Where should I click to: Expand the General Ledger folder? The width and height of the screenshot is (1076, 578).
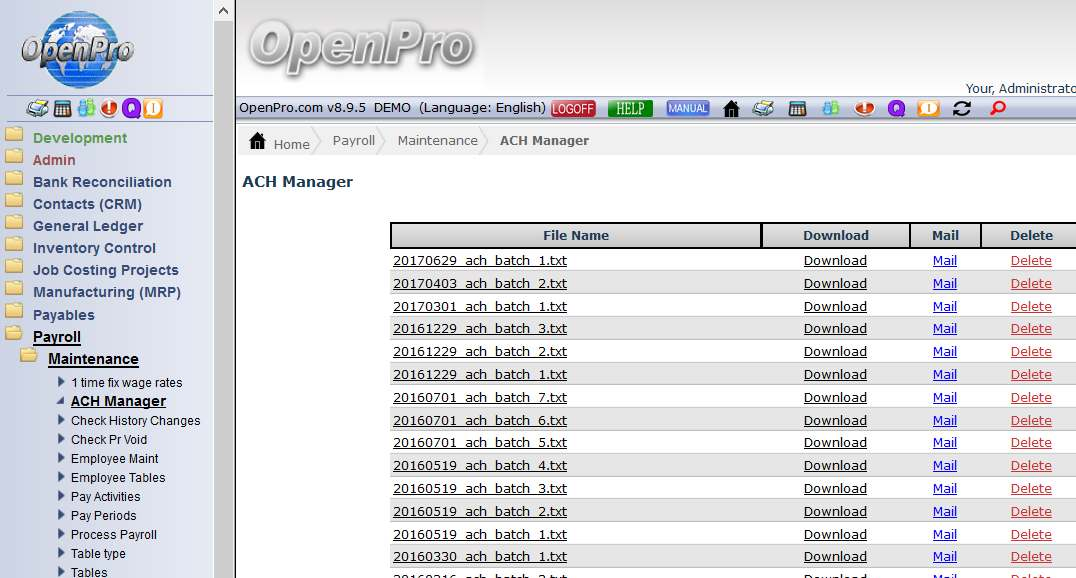(88, 226)
